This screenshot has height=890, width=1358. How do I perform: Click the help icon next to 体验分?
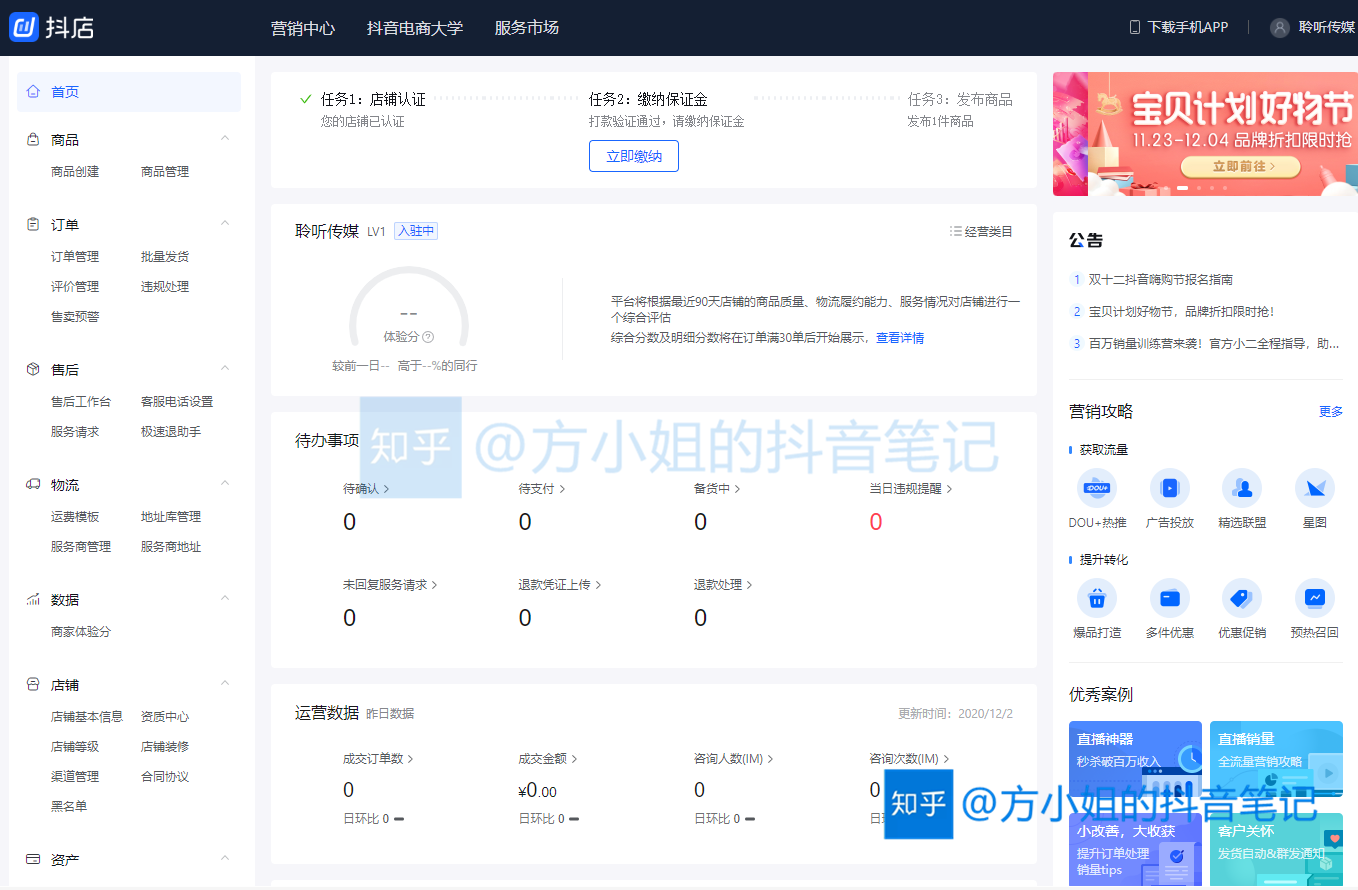[428, 337]
